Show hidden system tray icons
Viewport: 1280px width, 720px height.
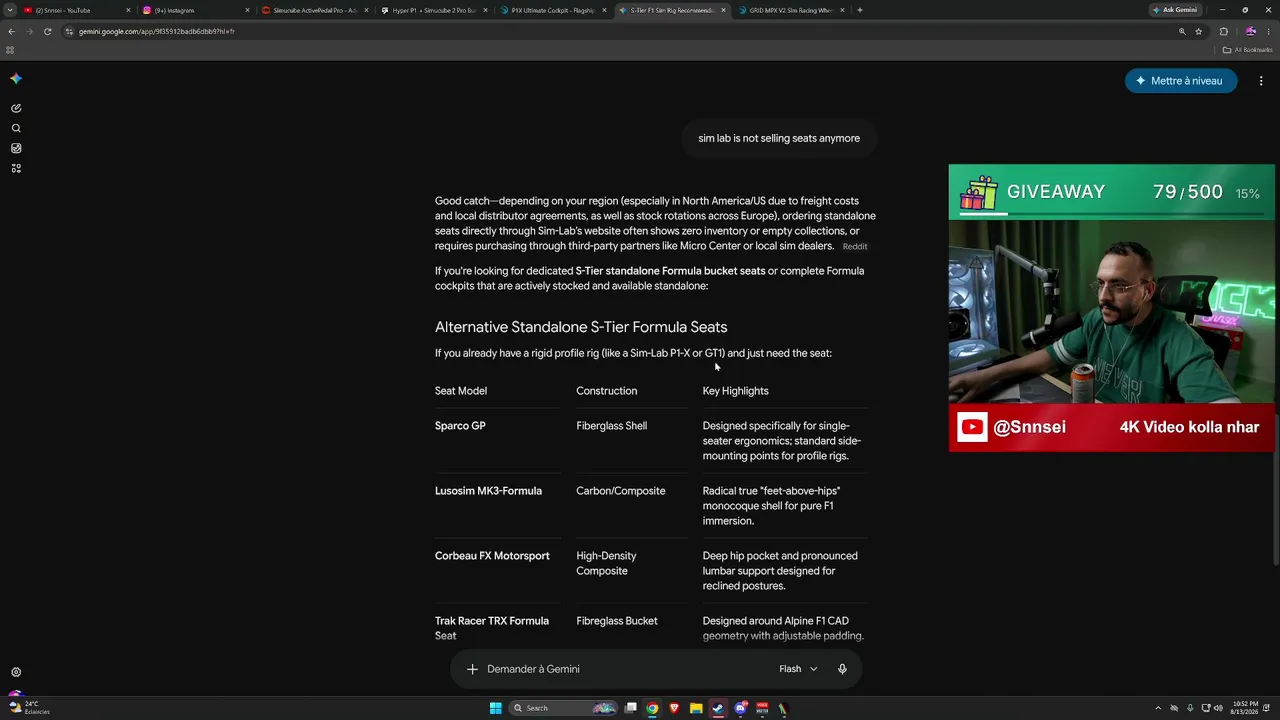[x=1158, y=708]
